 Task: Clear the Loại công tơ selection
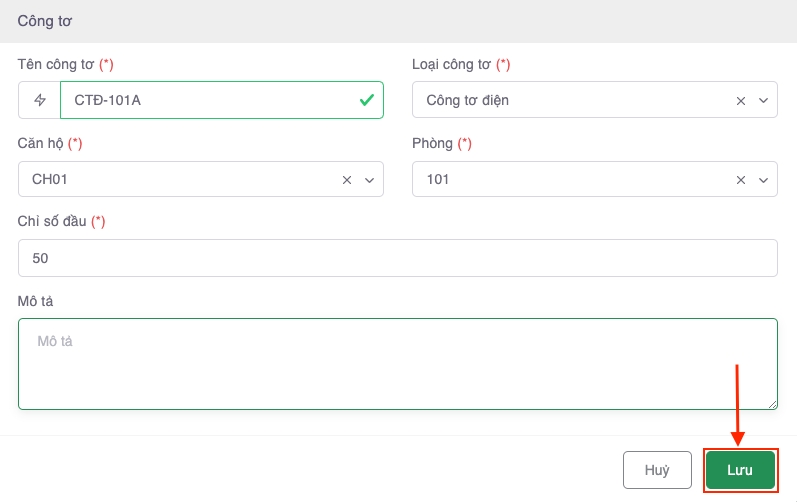point(741,101)
